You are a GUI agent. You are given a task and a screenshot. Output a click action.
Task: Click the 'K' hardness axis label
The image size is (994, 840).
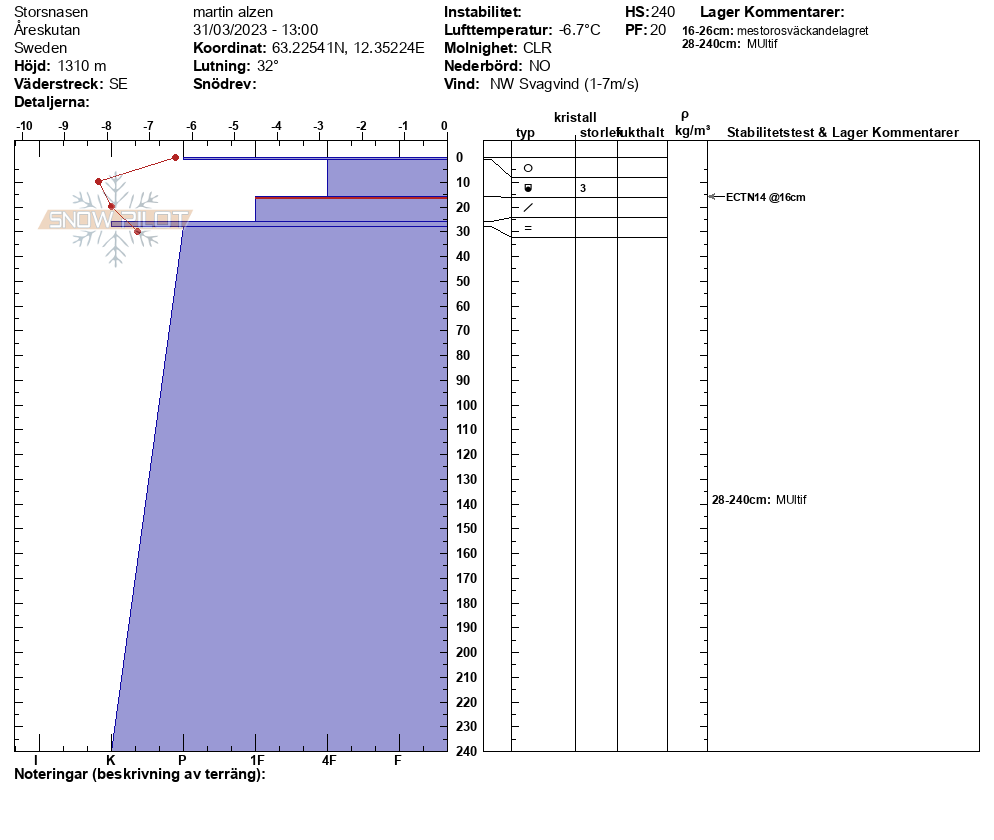pos(111,760)
